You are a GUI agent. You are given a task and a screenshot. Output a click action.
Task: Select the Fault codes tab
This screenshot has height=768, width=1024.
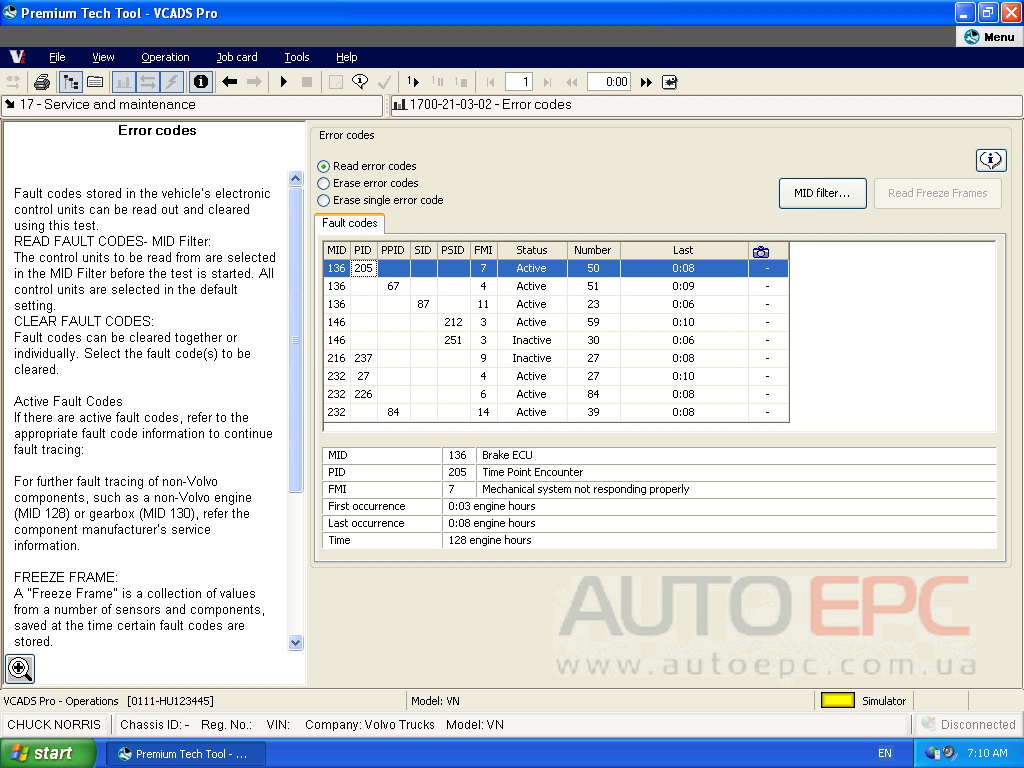349,223
